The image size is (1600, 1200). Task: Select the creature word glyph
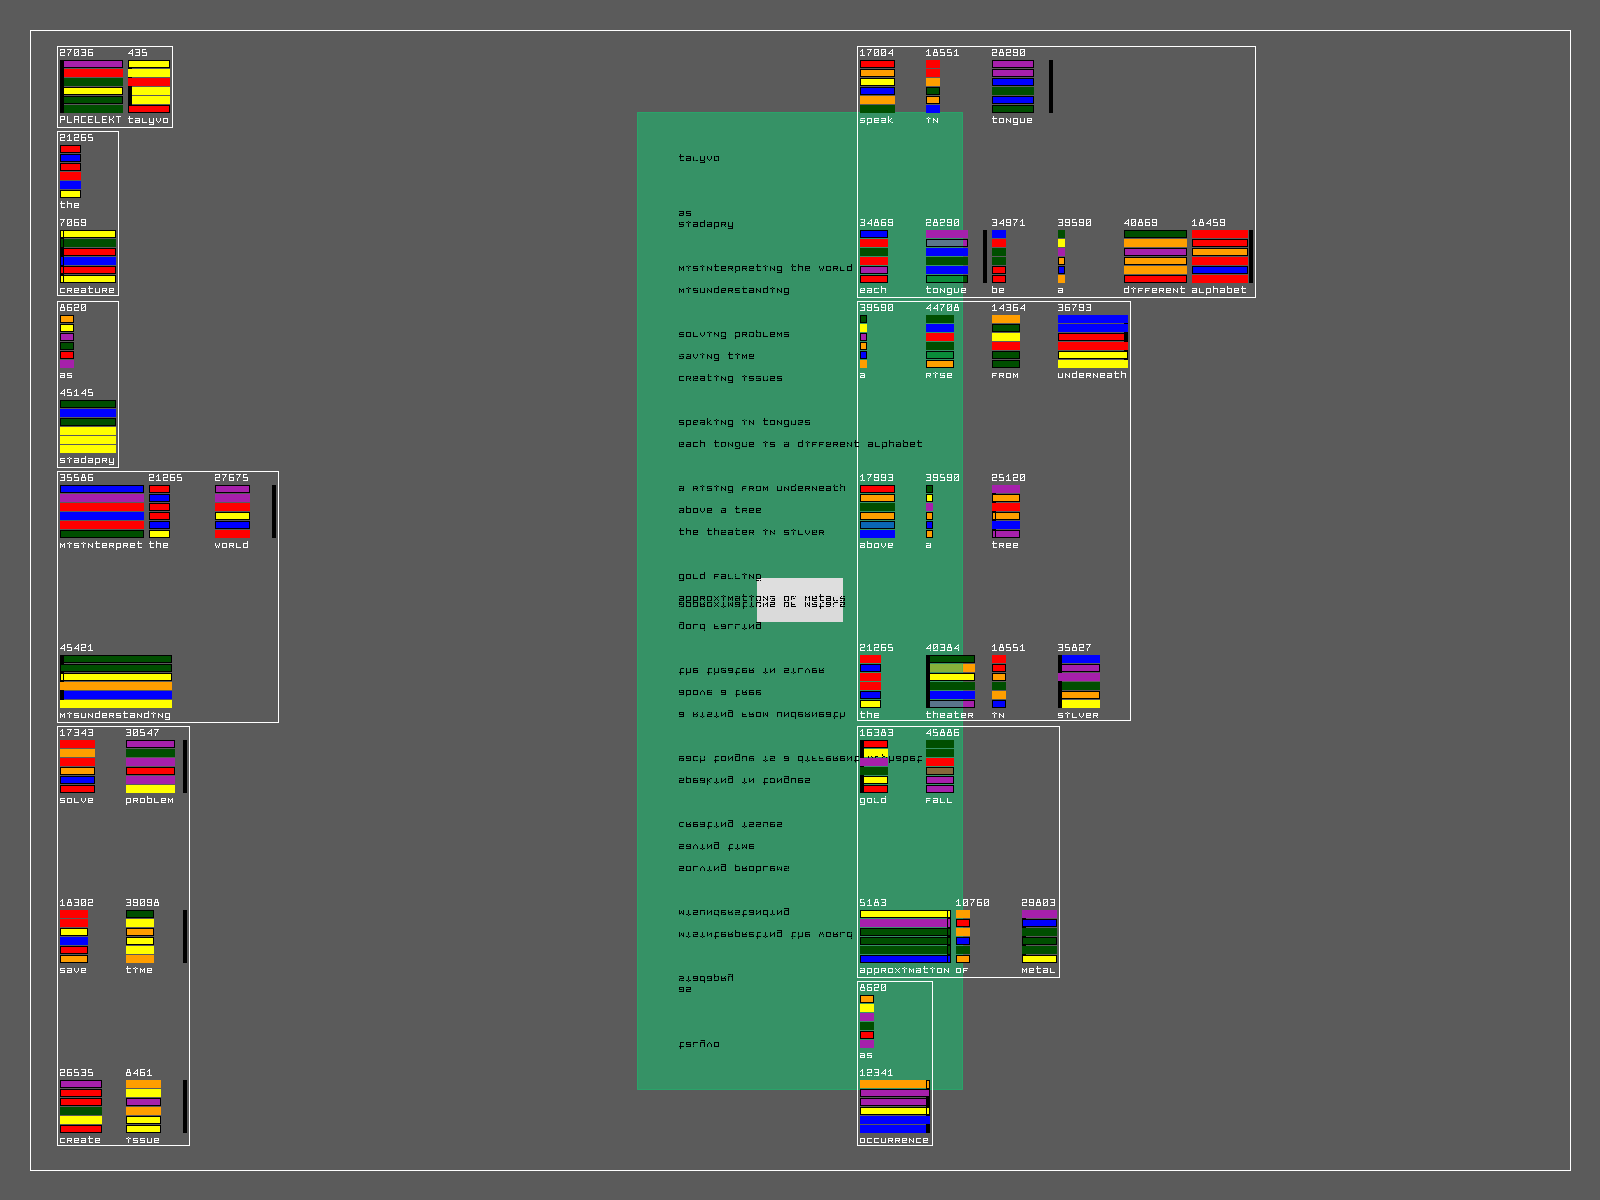click(88, 256)
